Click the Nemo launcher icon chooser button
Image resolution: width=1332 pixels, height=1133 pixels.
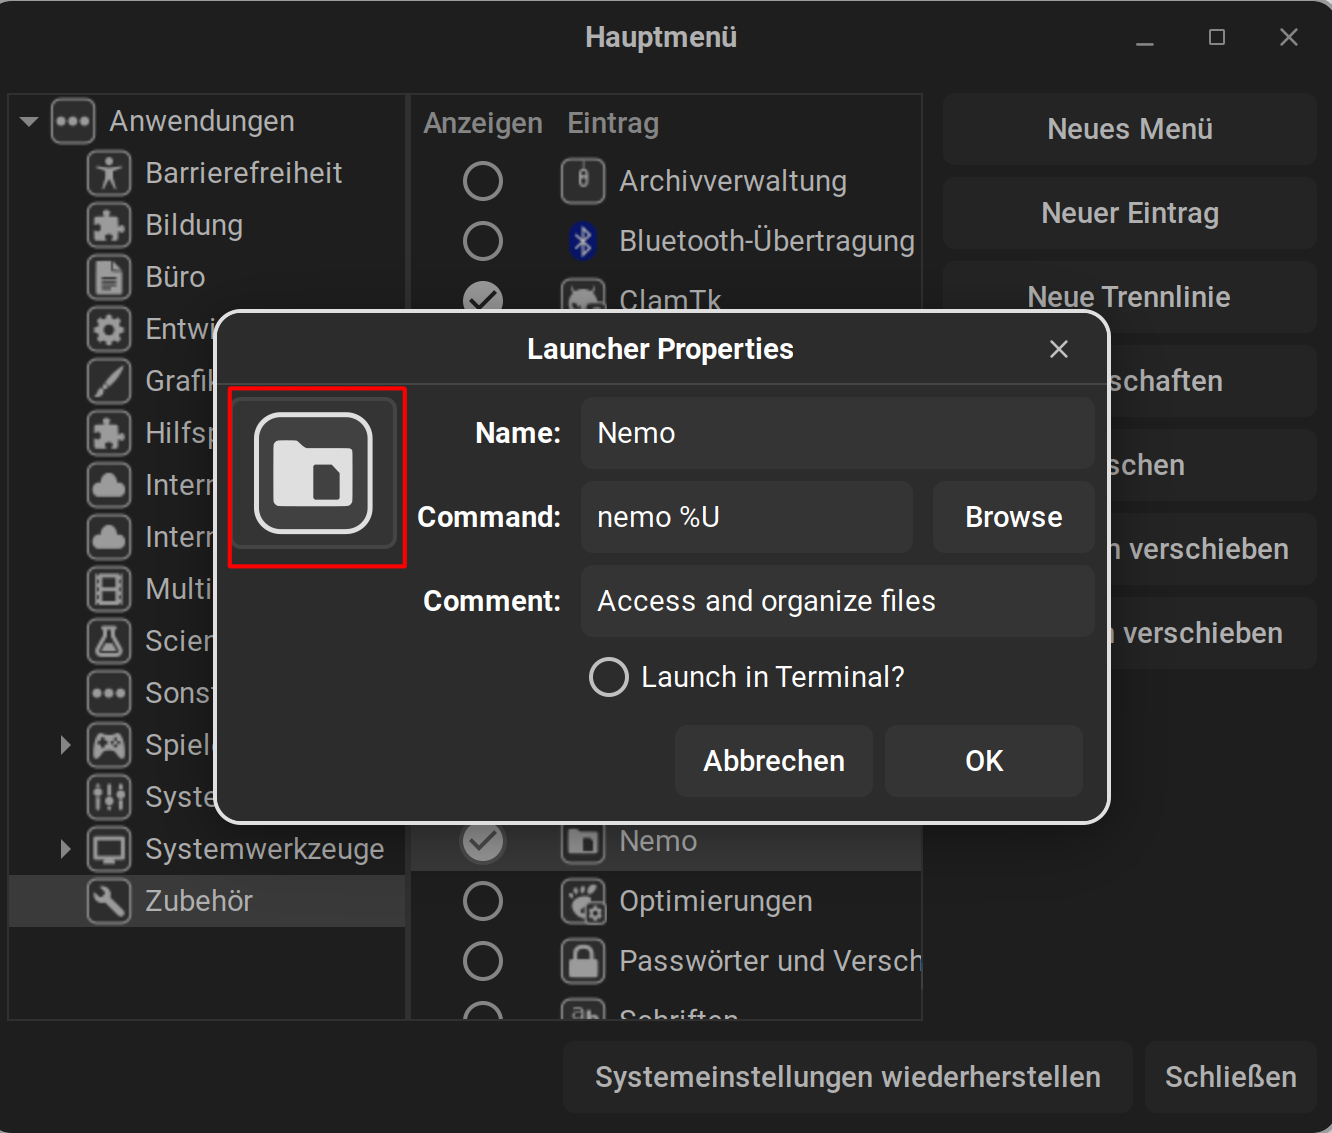pos(314,473)
